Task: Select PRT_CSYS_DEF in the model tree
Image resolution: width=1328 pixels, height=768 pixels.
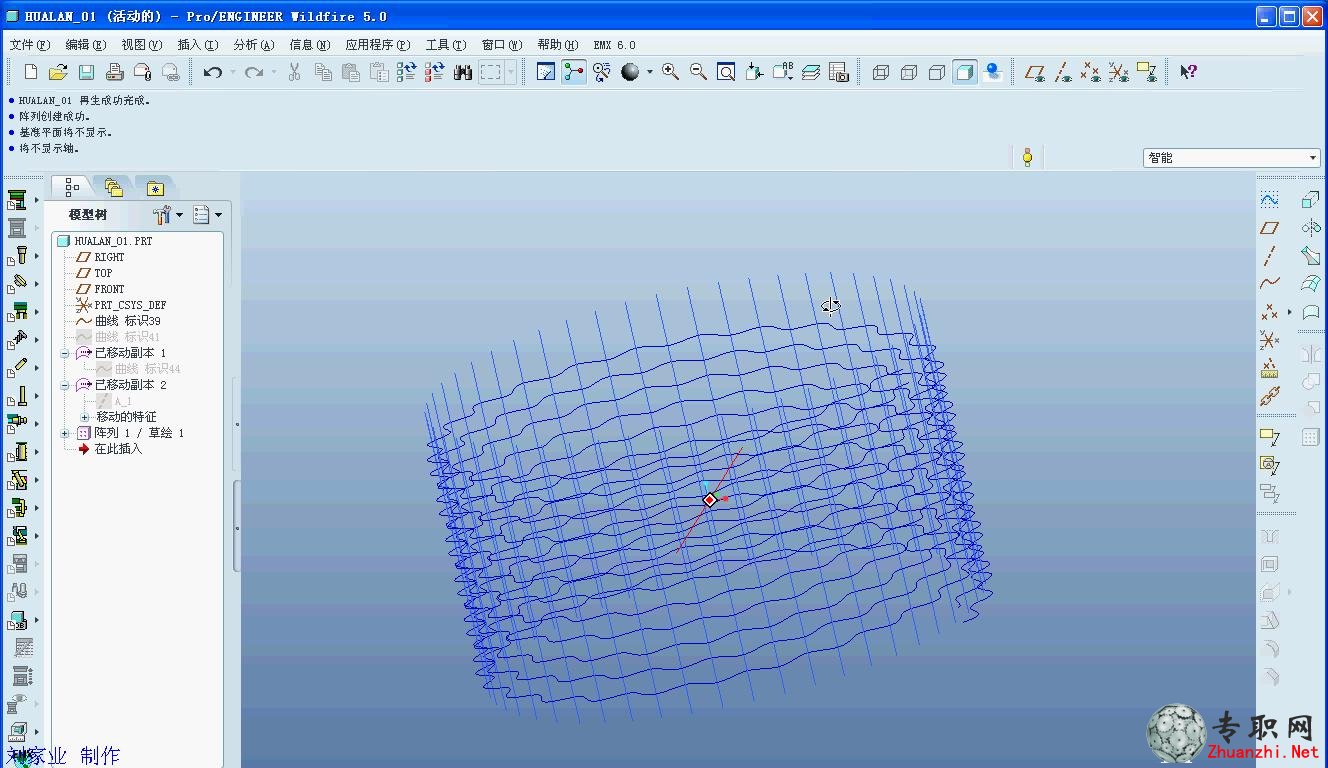Action: pyautogui.click(x=121, y=305)
